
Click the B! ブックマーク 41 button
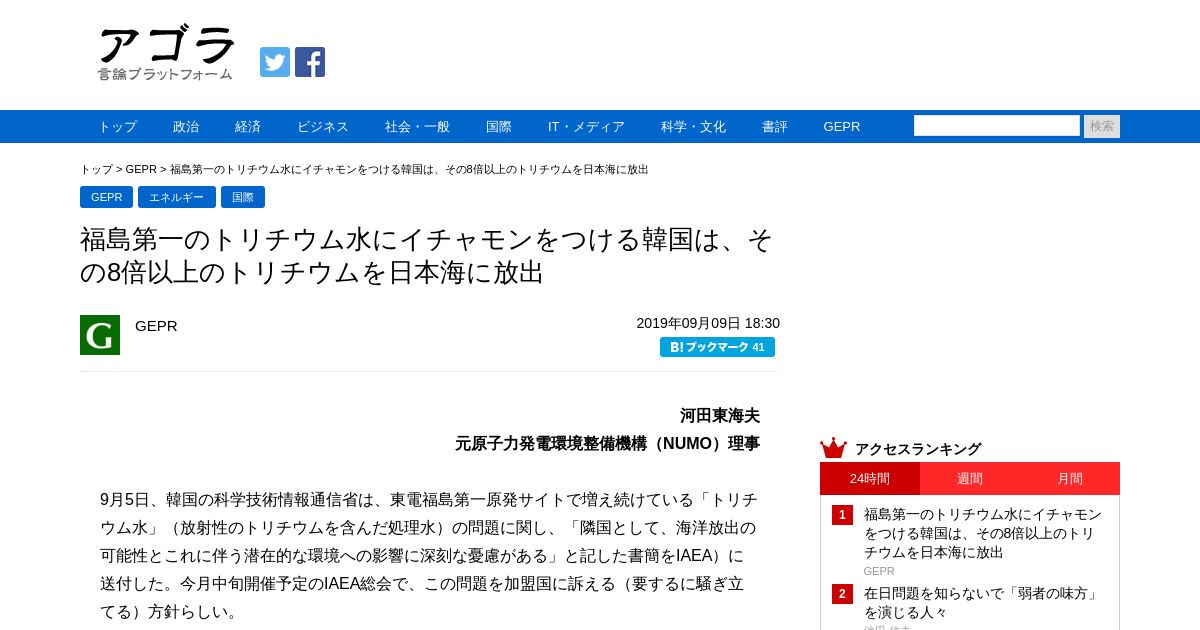pyautogui.click(x=717, y=347)
